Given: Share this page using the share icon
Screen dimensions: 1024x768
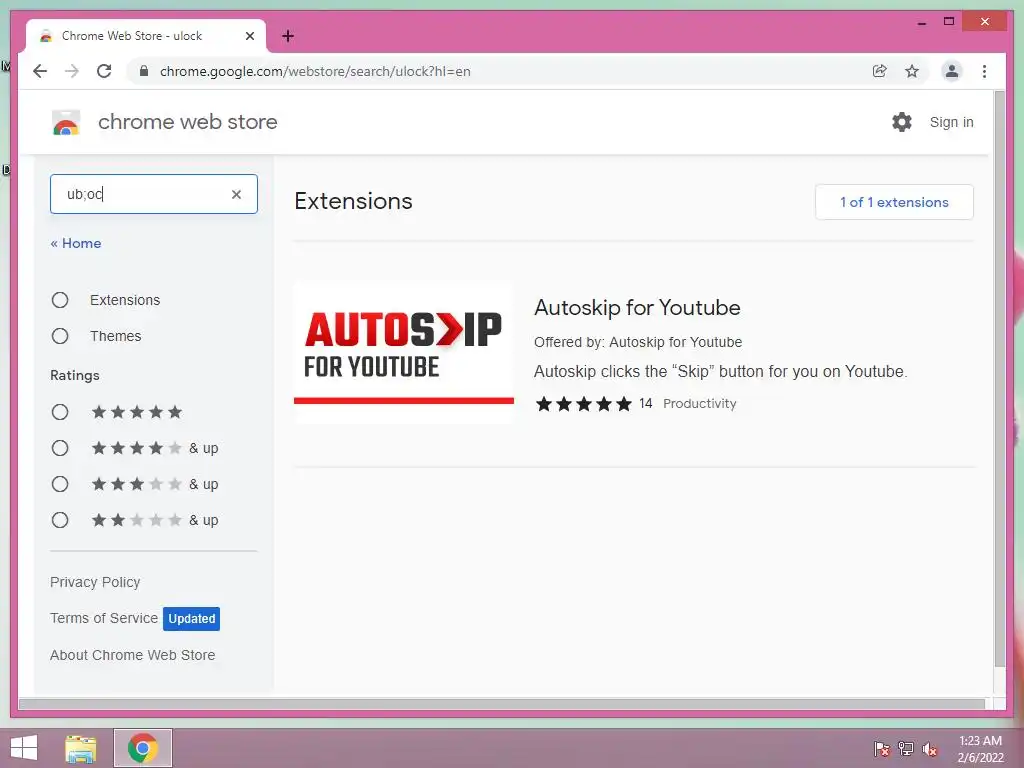Looking at the screenshot, I should pos(880,71).
